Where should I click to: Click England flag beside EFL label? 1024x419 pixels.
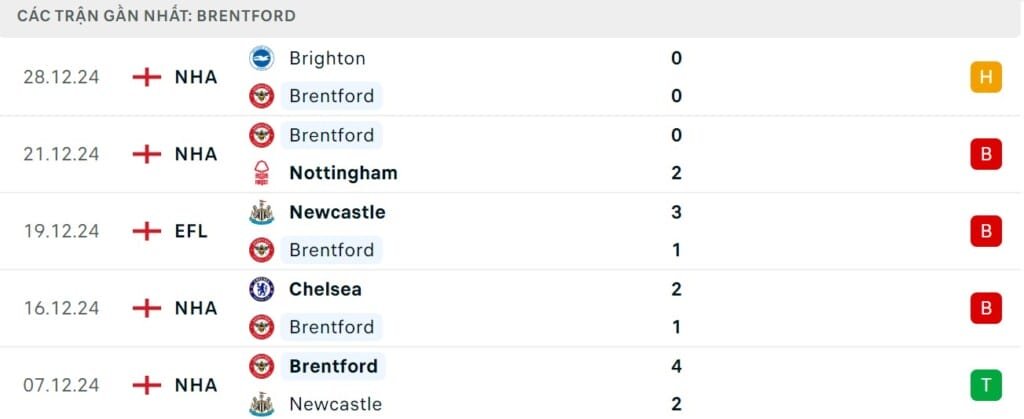coord(147,231)
